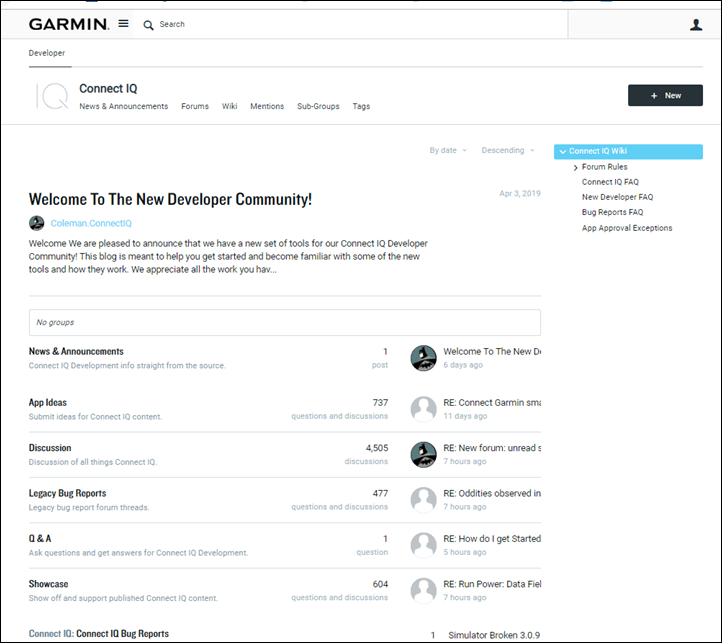Click the 477 count for Legacy Bug Reports

[380, 493]
